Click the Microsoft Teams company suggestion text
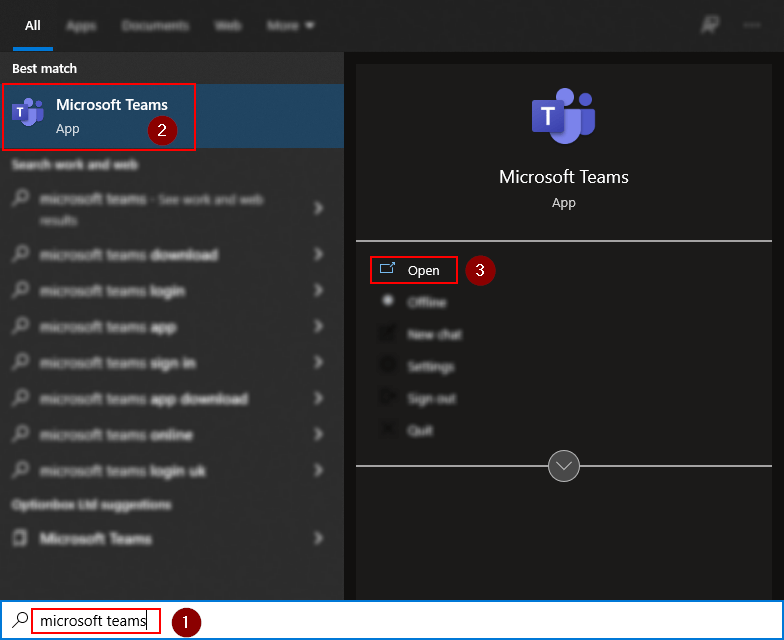 (96, 538)
